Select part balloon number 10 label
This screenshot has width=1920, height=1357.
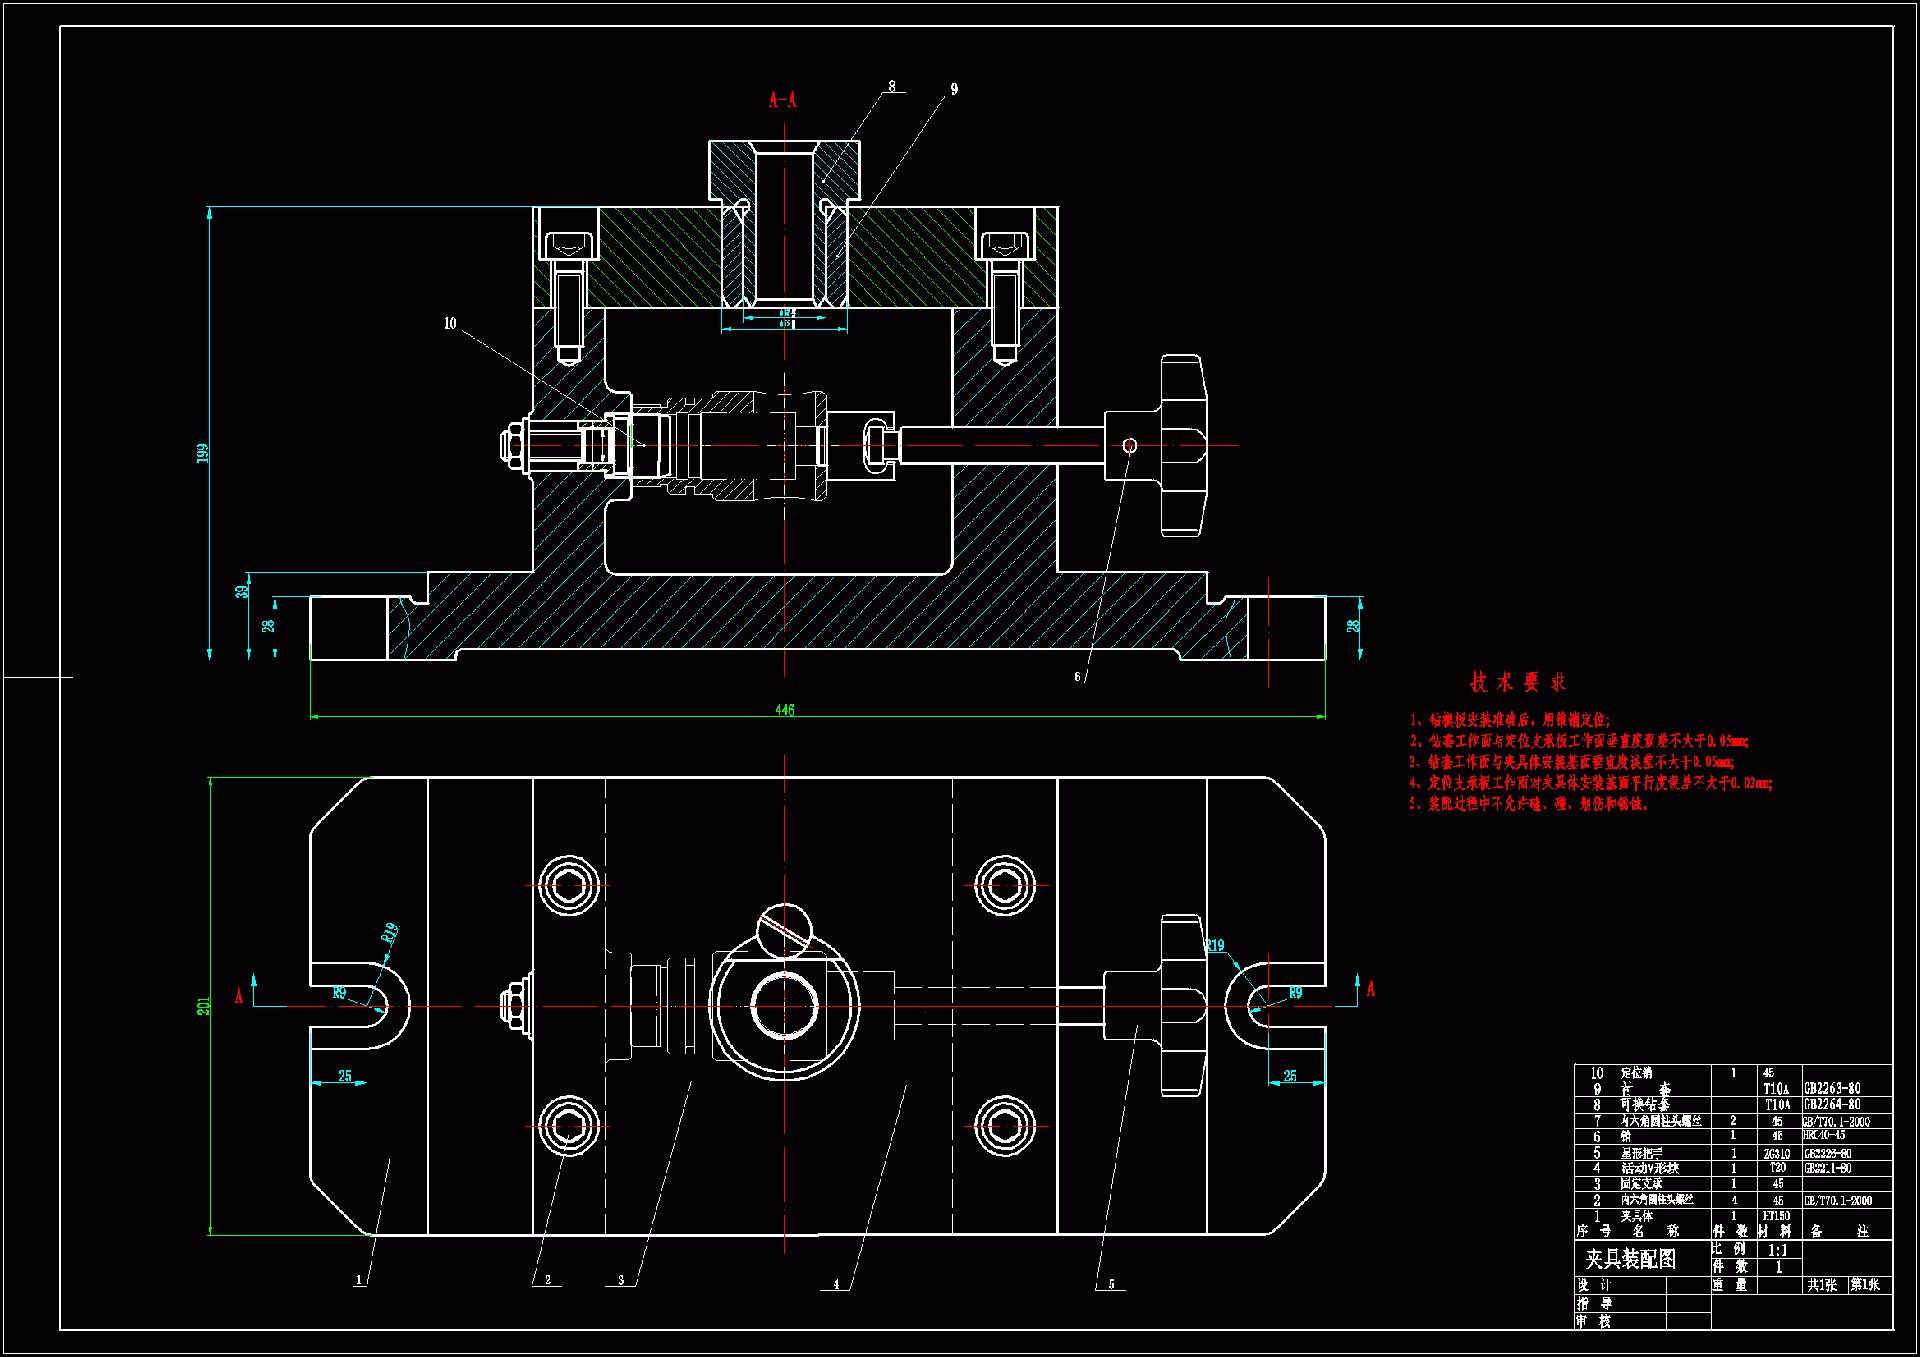tap(450, 323)
